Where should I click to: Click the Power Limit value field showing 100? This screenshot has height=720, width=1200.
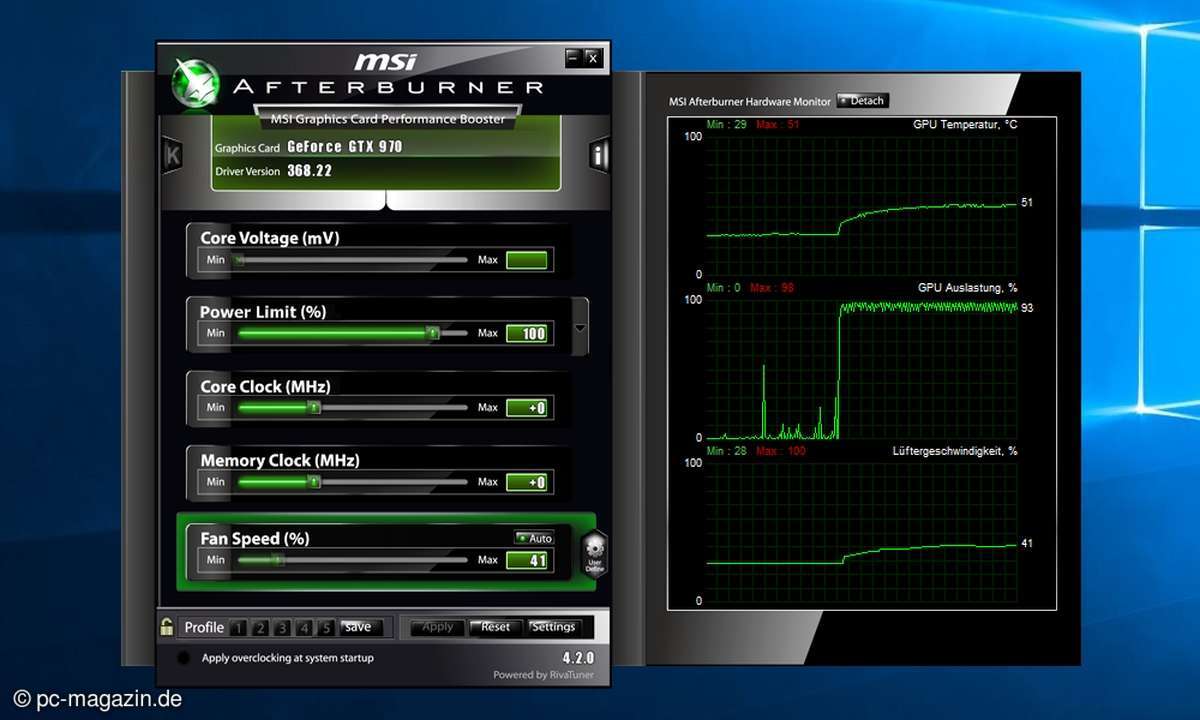click(527, 334)
